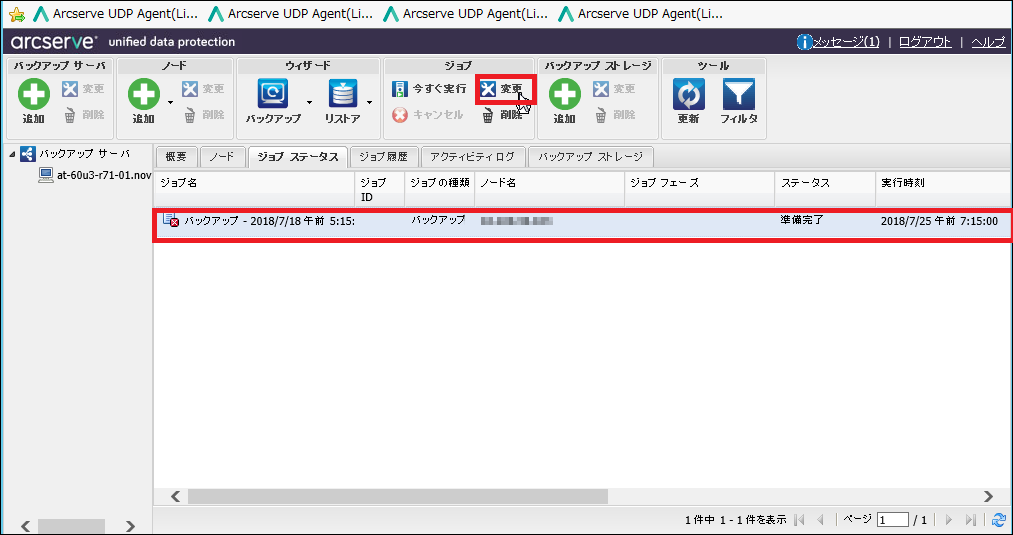This screenshot has width=1013, height=535.
Task: Click the paging bar refresh icon
Action: [x=999, y=519]
